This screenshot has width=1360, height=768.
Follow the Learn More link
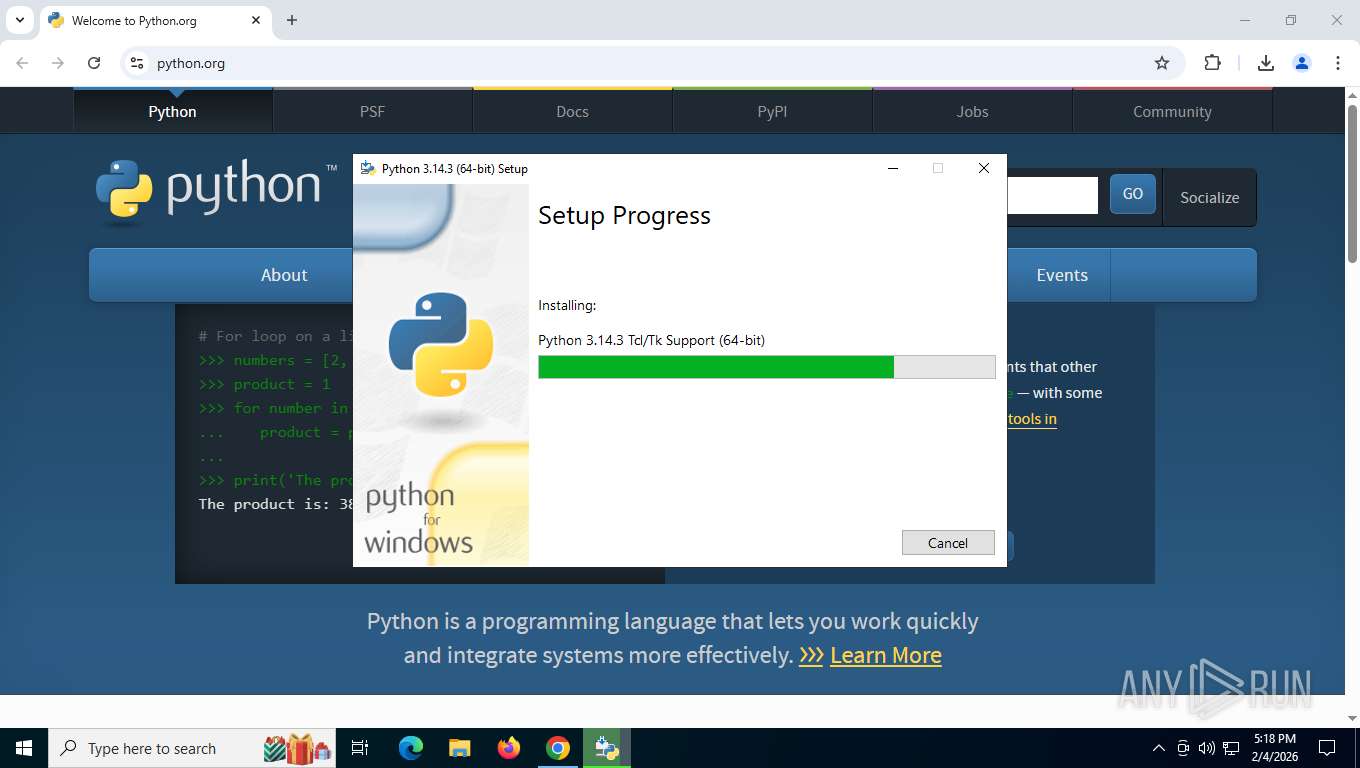886,655
